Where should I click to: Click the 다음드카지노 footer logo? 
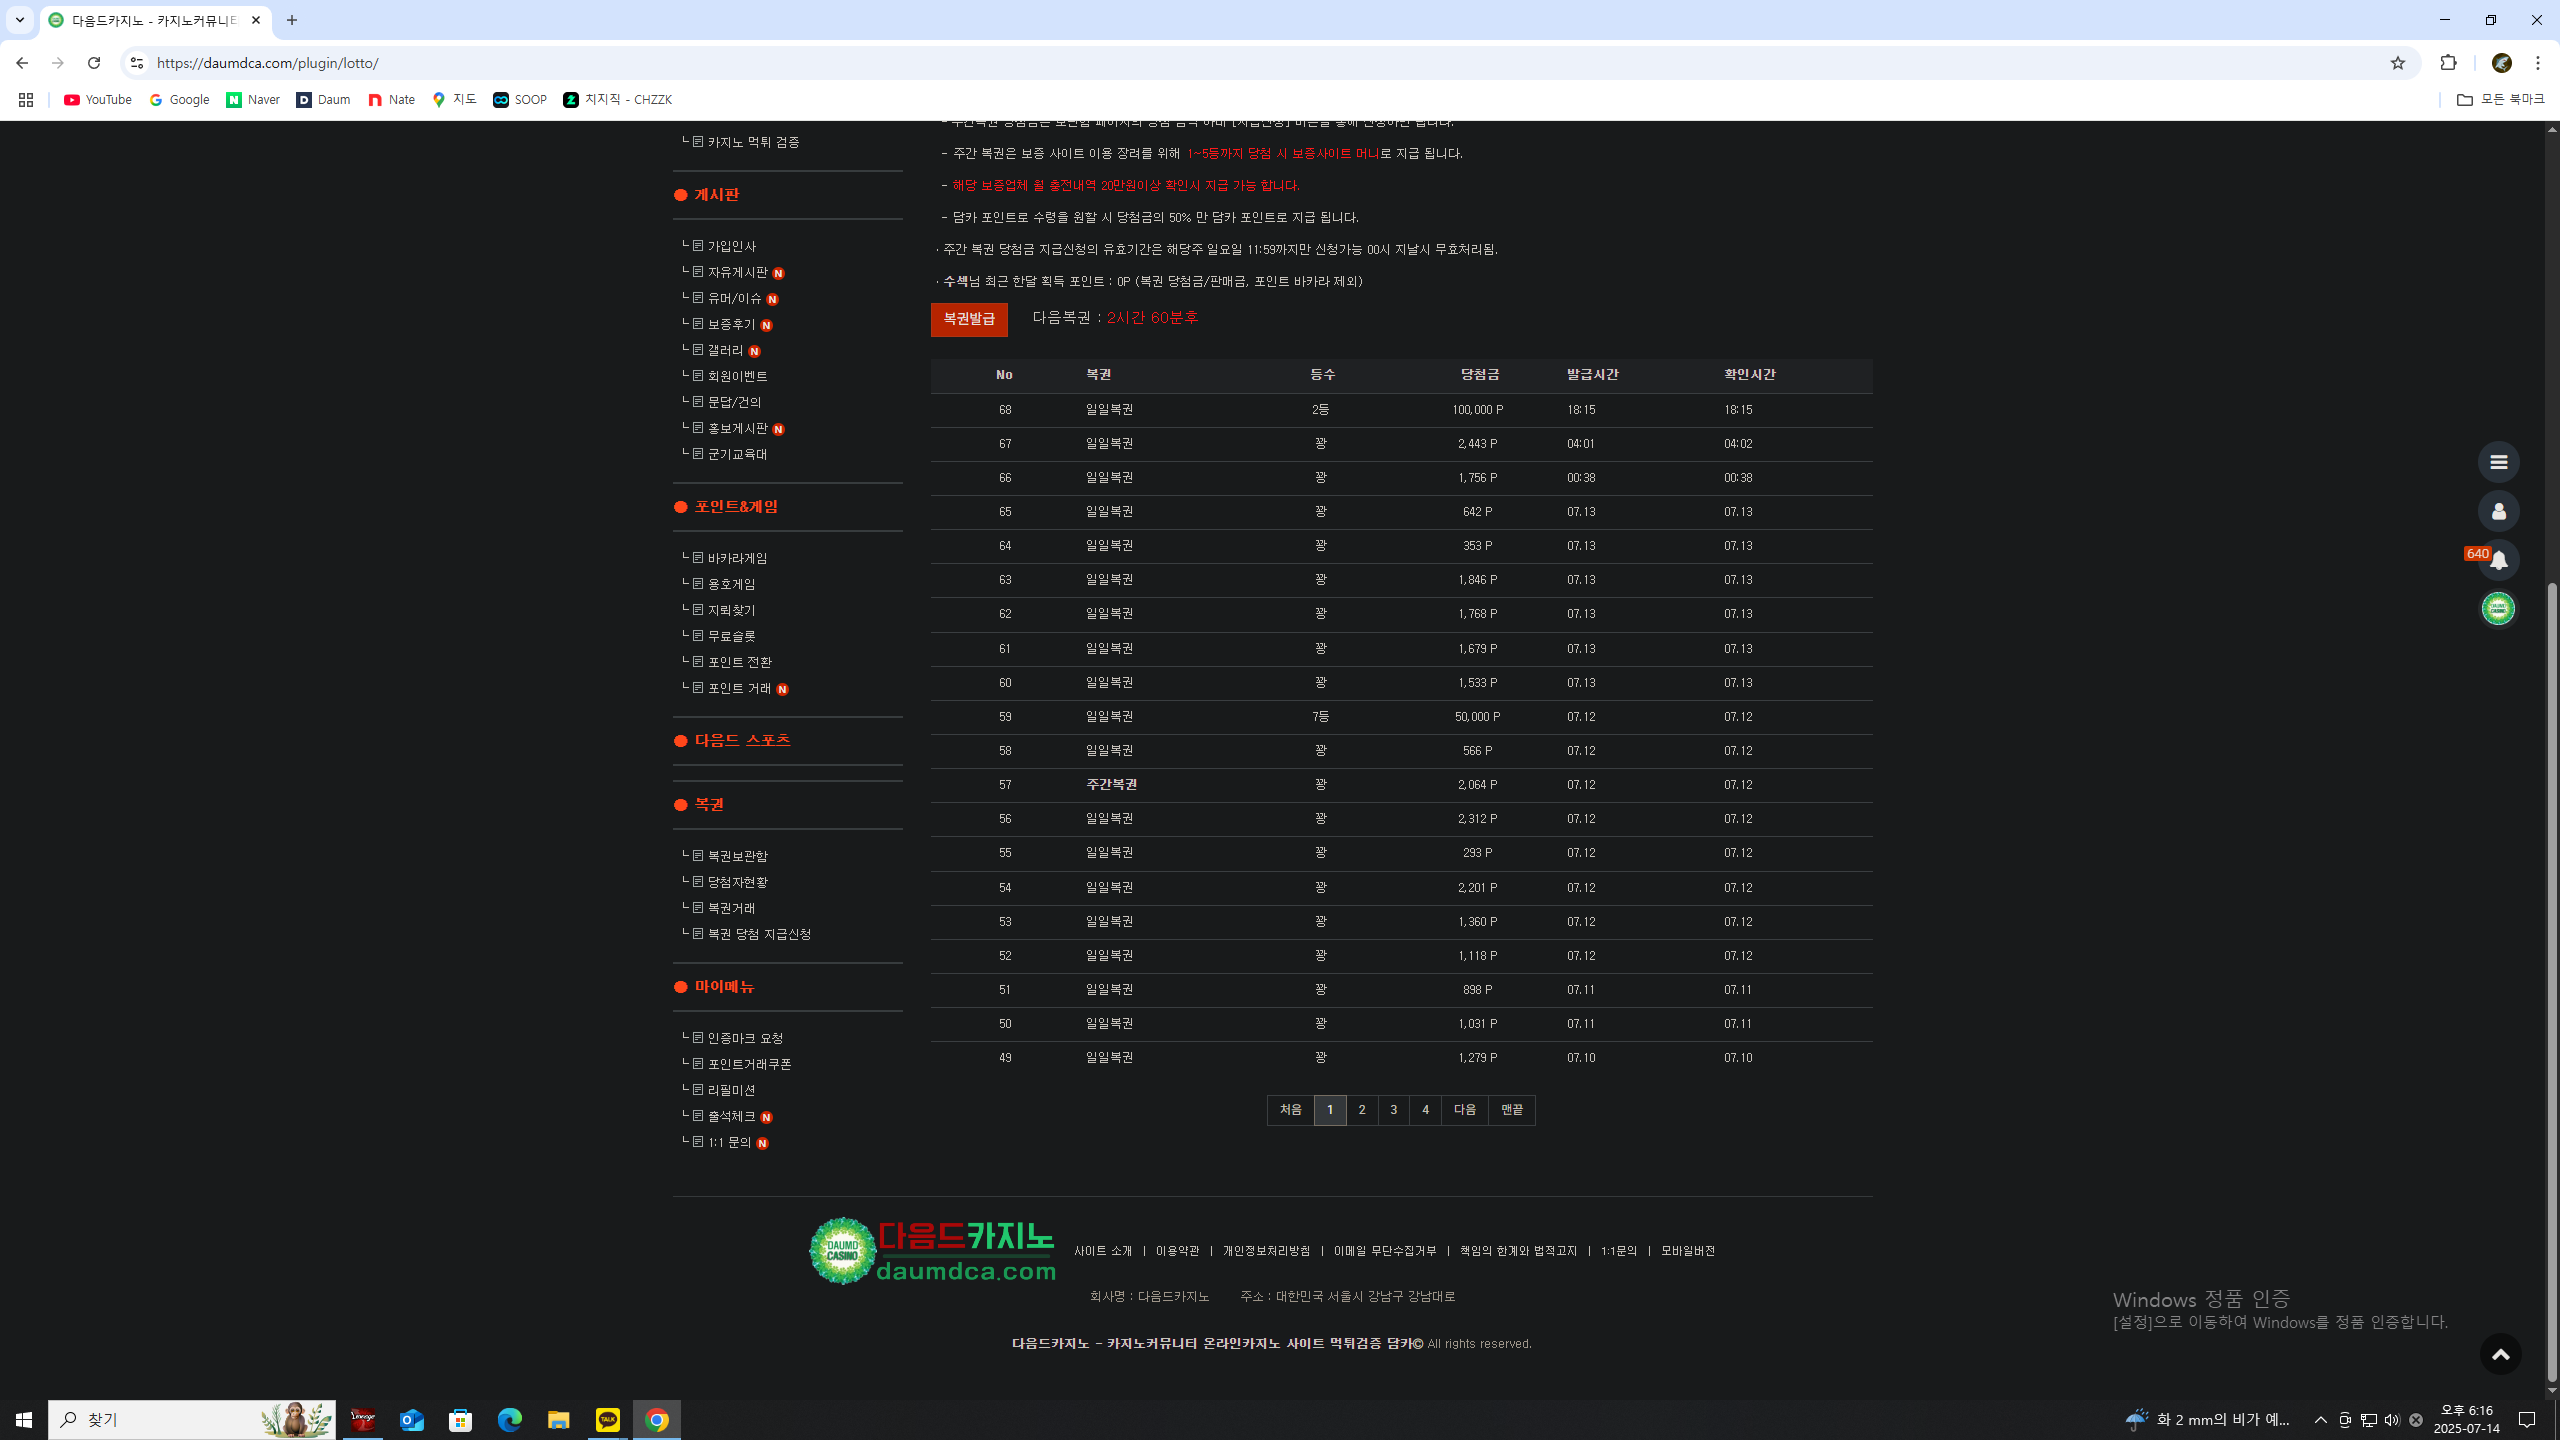click(x=932, y=1251)
